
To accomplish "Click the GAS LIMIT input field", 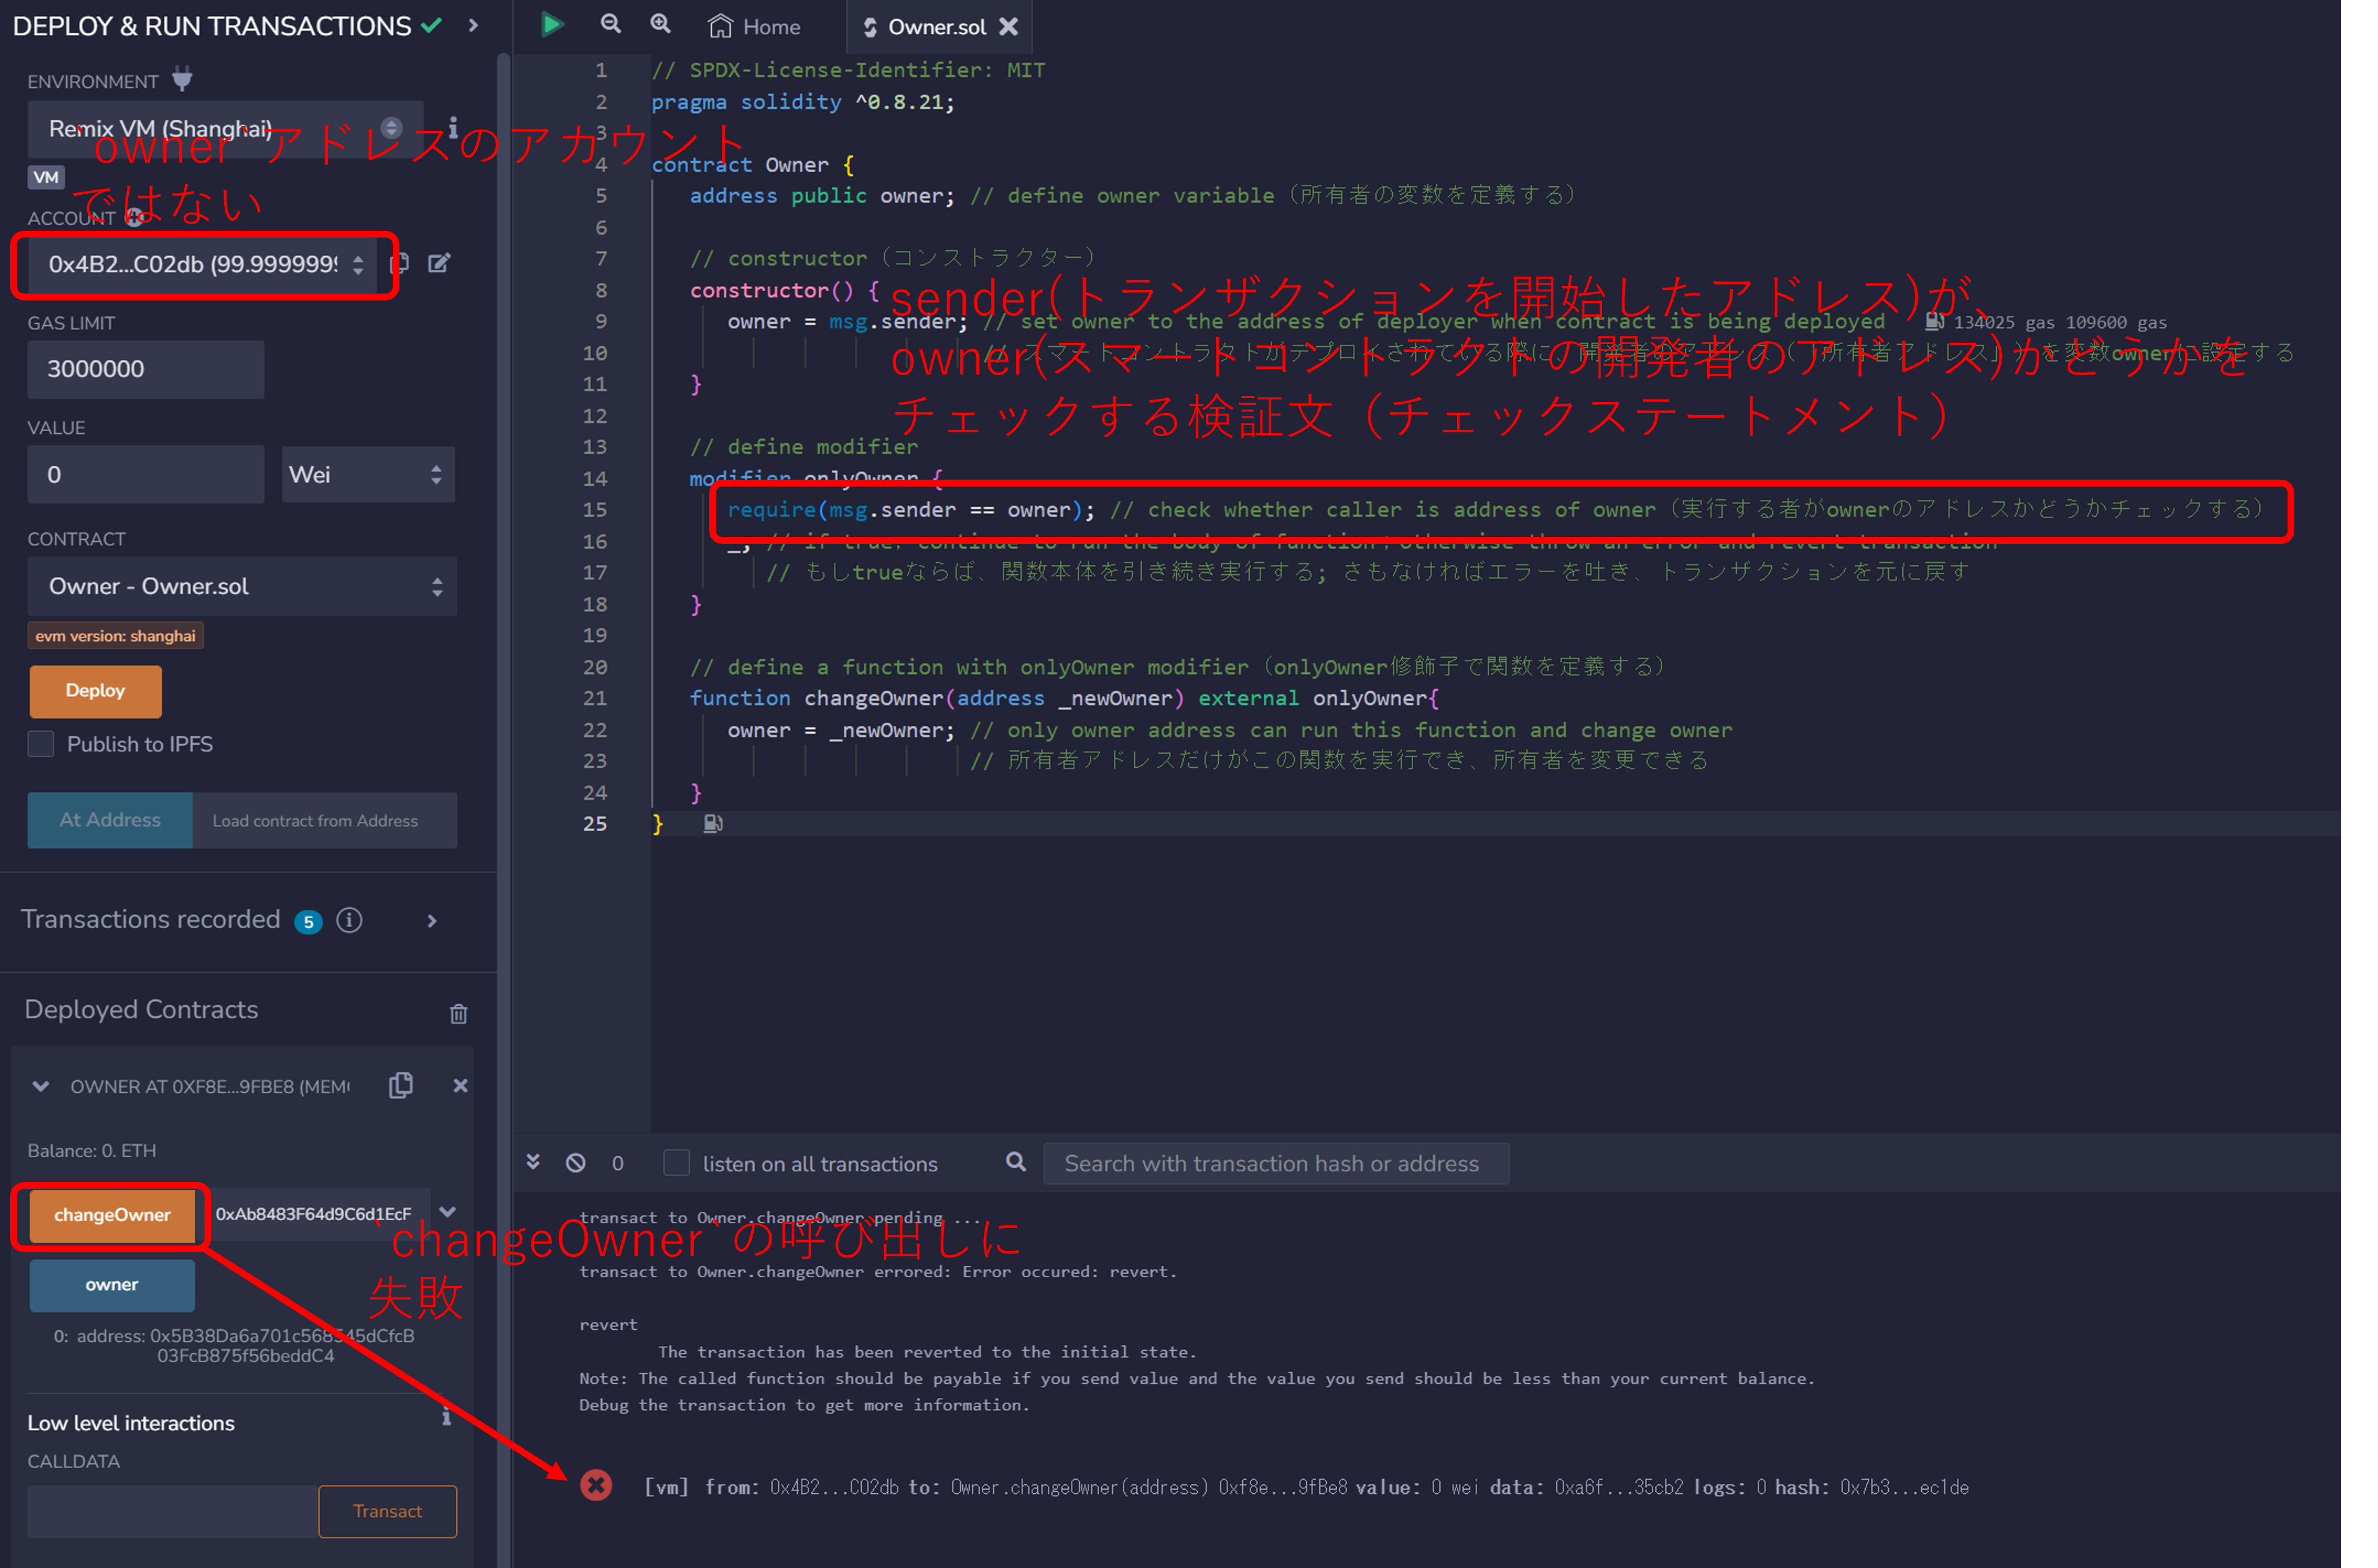I will 146,369.
